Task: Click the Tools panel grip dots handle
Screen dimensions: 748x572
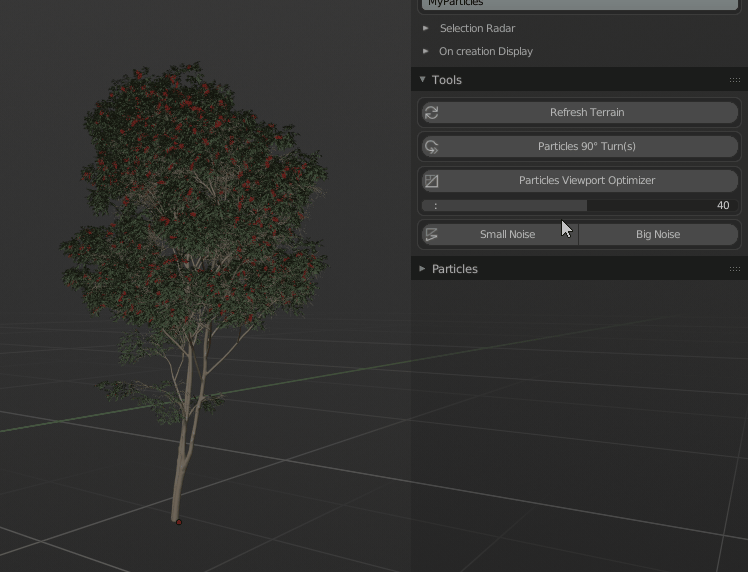Action: (735, 80)
